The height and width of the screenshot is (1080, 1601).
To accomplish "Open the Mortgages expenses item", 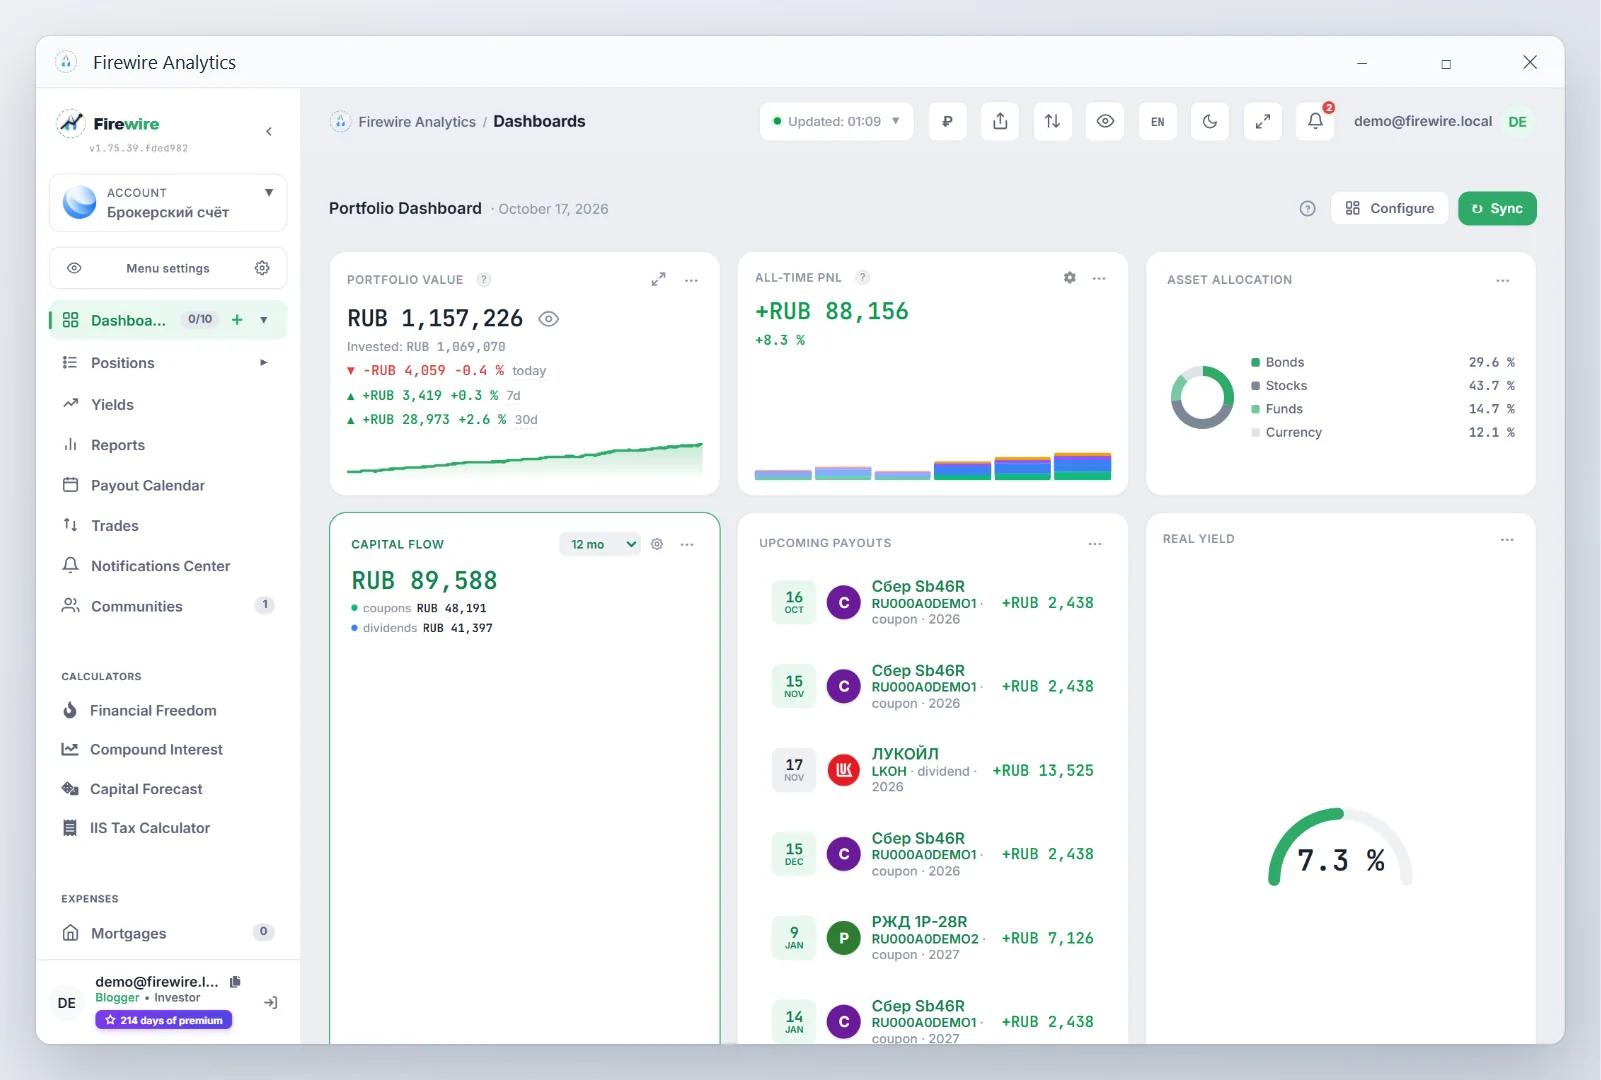I will point(168,933).
